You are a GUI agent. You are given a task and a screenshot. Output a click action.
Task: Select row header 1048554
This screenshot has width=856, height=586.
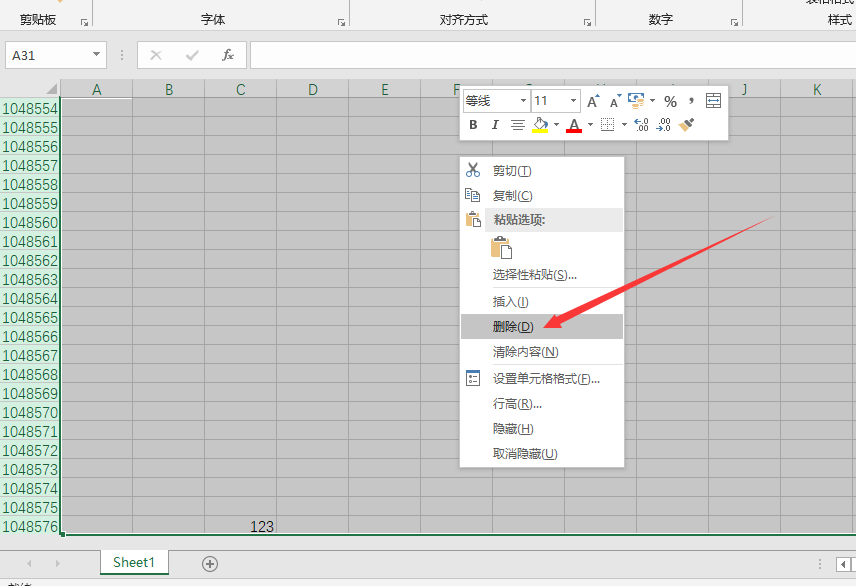(30, 109)
